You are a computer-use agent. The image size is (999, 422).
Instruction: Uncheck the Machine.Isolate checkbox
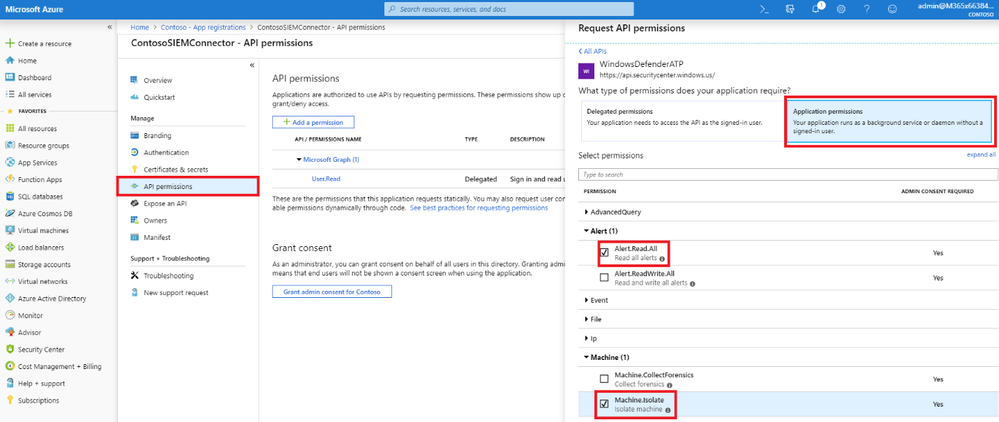pos(604,404)
